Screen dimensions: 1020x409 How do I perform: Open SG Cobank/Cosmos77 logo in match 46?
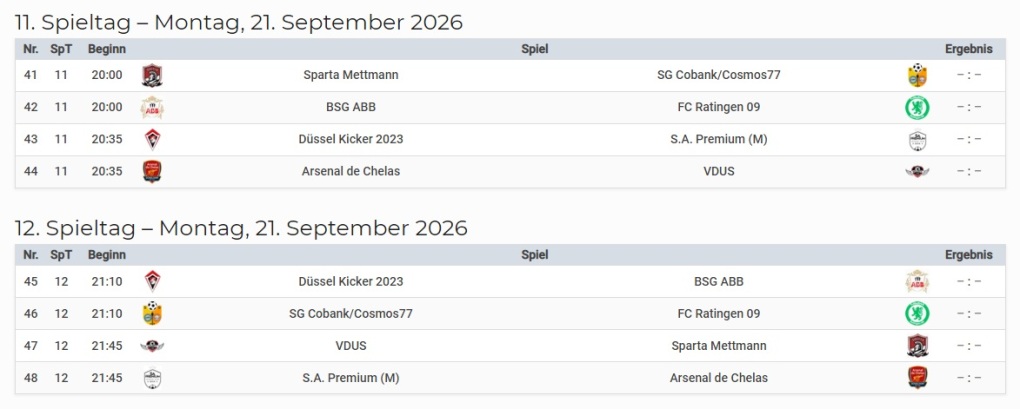point(152,314)
